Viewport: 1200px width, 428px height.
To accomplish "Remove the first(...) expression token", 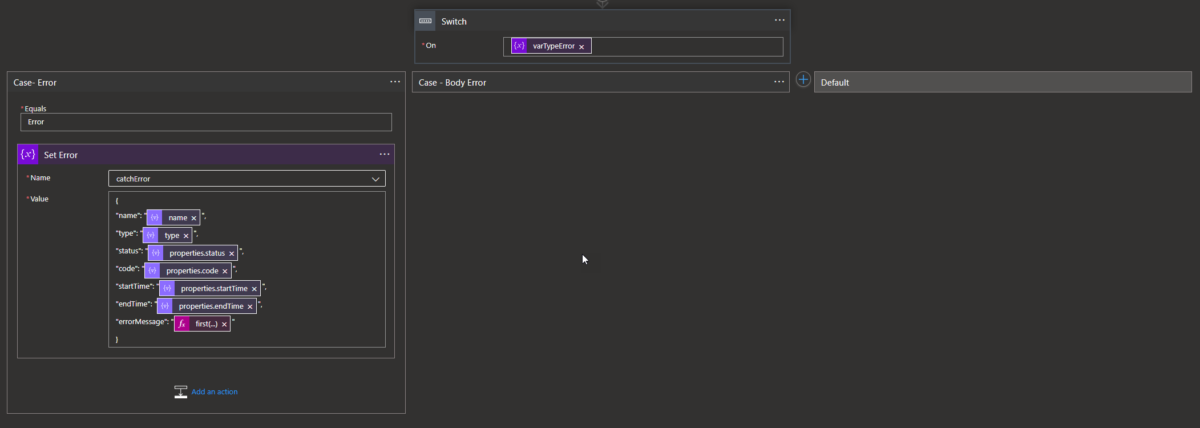I will click(x=224, y=324).
